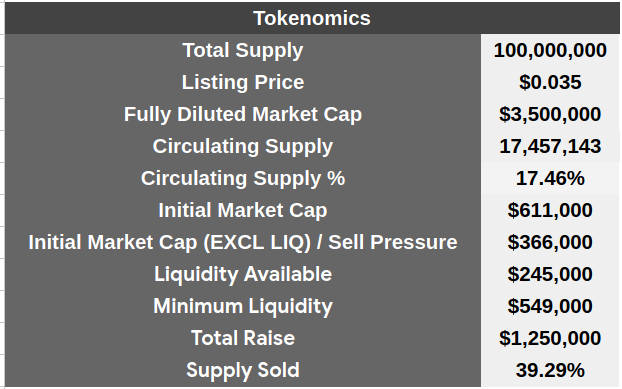Screen dimensions: 622x389
Task: Click the Listing Price label cell
Action: (243, 82)
